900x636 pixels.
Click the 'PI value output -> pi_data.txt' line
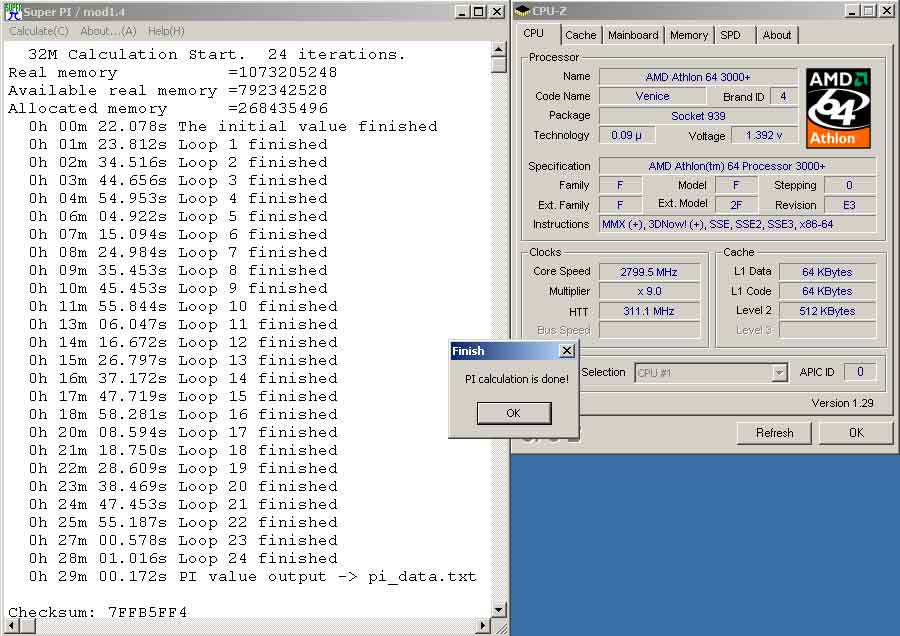[253, 576]
